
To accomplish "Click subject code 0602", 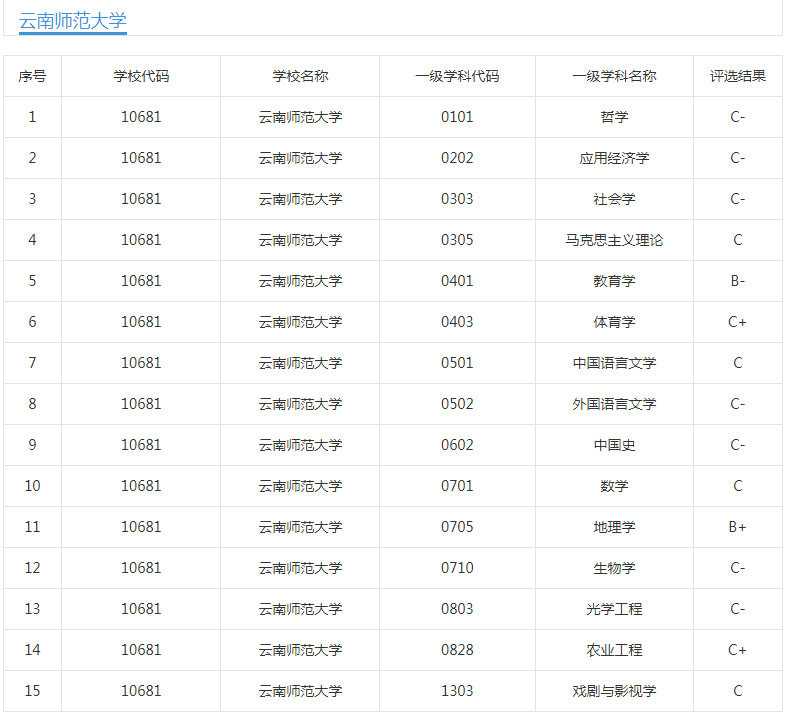I will pos(457,445).
